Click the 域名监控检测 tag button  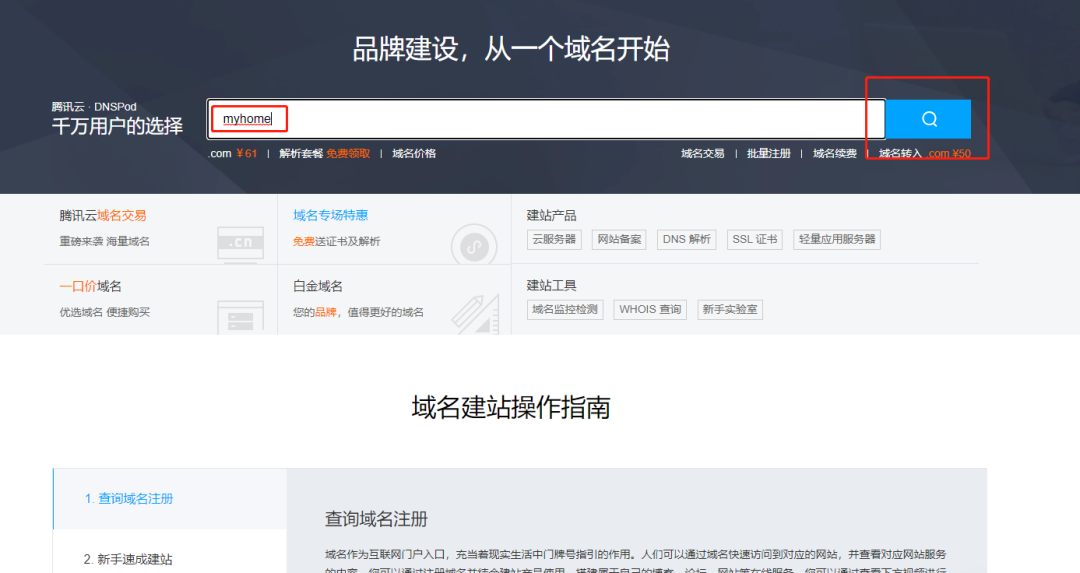coord(565,310)
